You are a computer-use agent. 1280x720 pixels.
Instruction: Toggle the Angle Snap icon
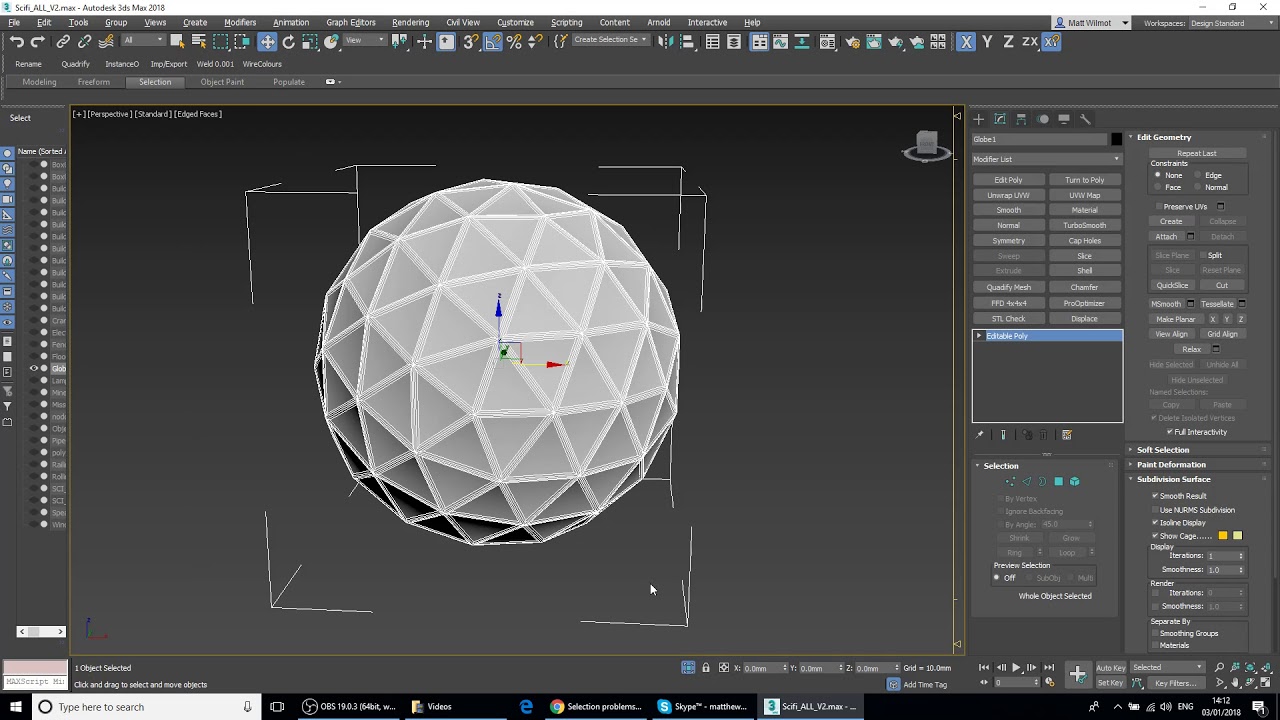click(493, 41)
